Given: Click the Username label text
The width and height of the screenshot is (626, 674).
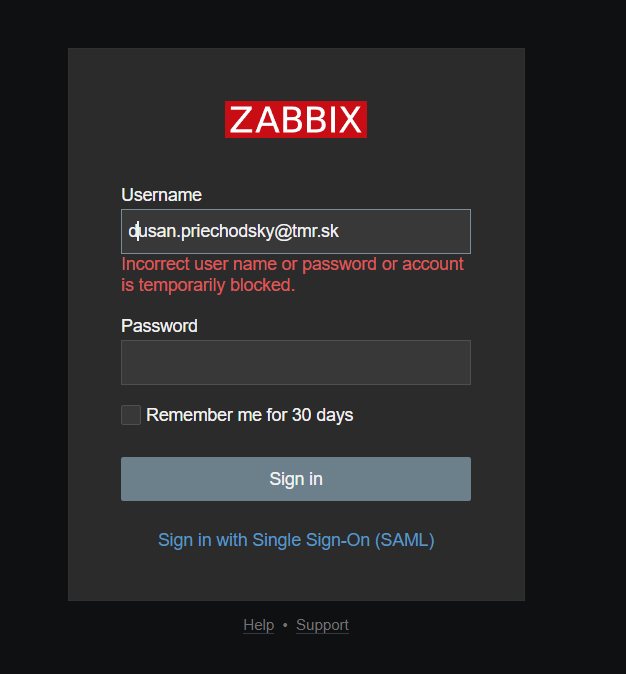Looking at the screenshot, I should 161,195.
